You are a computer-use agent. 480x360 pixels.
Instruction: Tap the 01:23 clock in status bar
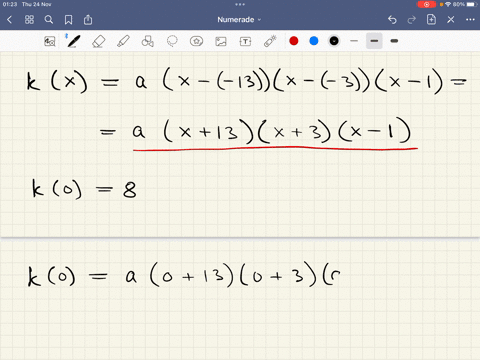[10, 4]
